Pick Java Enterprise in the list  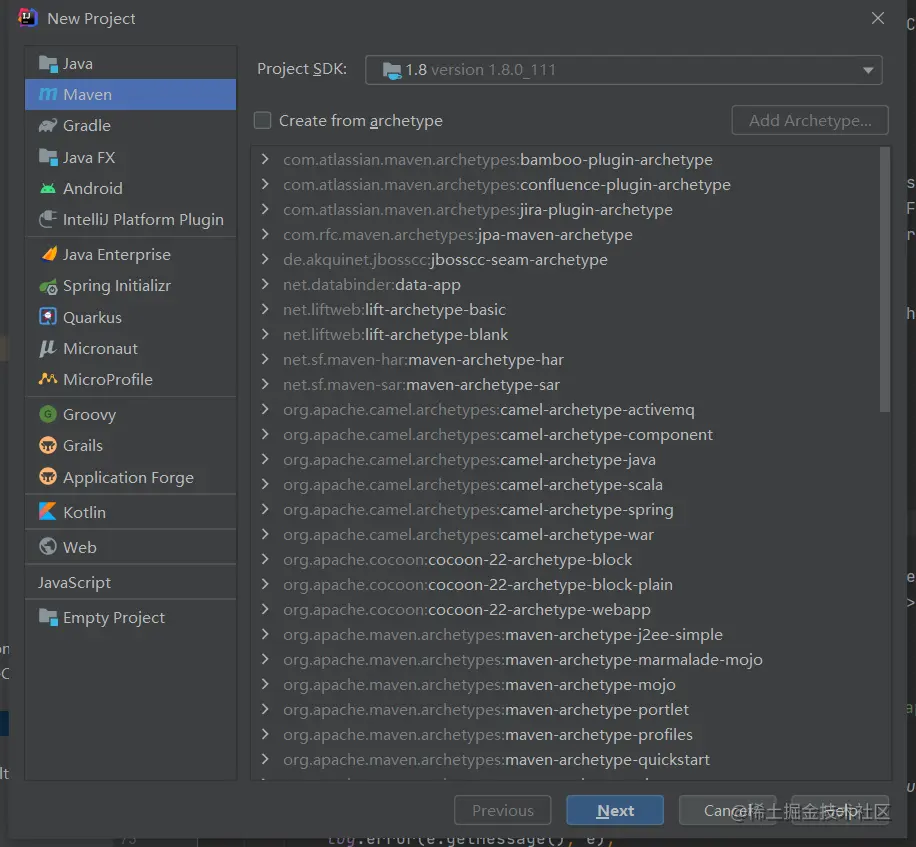[131, 255]
